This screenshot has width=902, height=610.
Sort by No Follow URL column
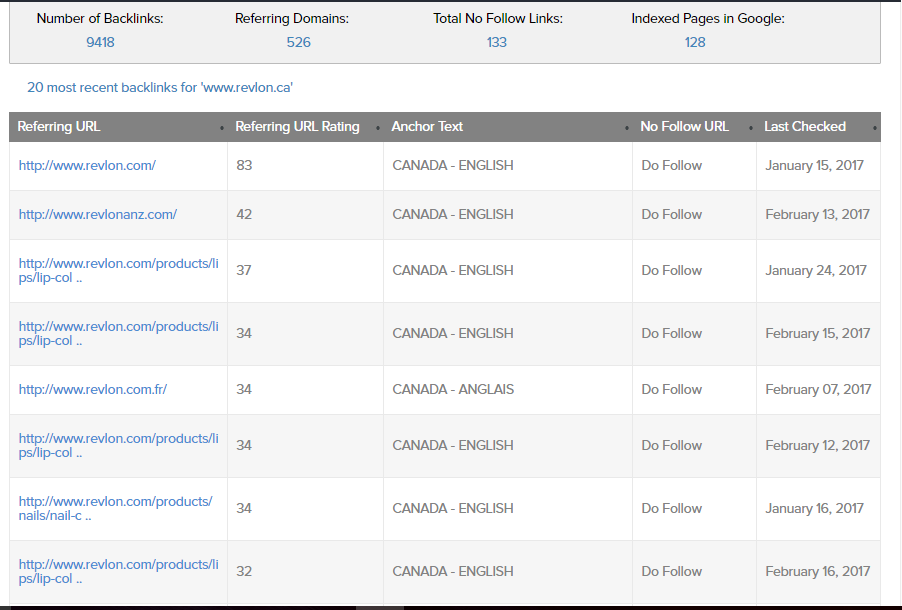pos(684,127)
